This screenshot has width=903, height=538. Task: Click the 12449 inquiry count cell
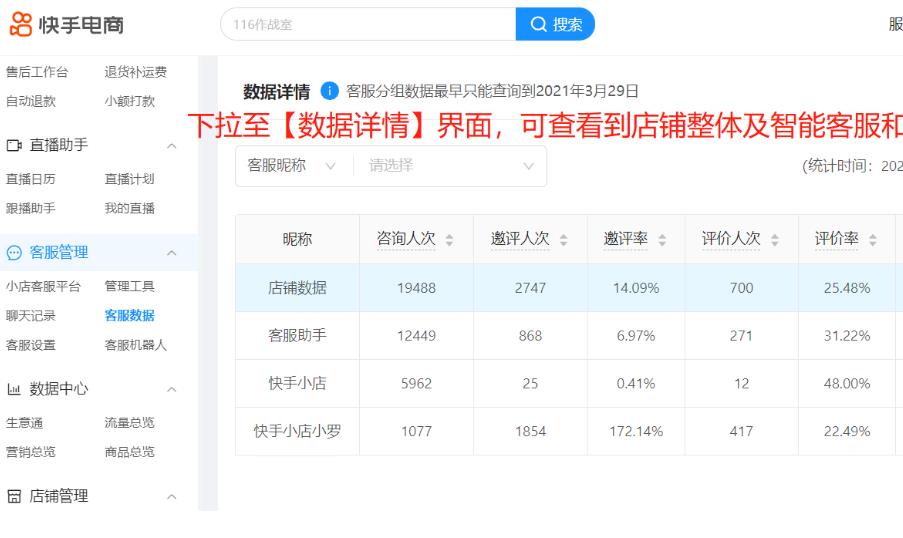(x=416, y=336)
